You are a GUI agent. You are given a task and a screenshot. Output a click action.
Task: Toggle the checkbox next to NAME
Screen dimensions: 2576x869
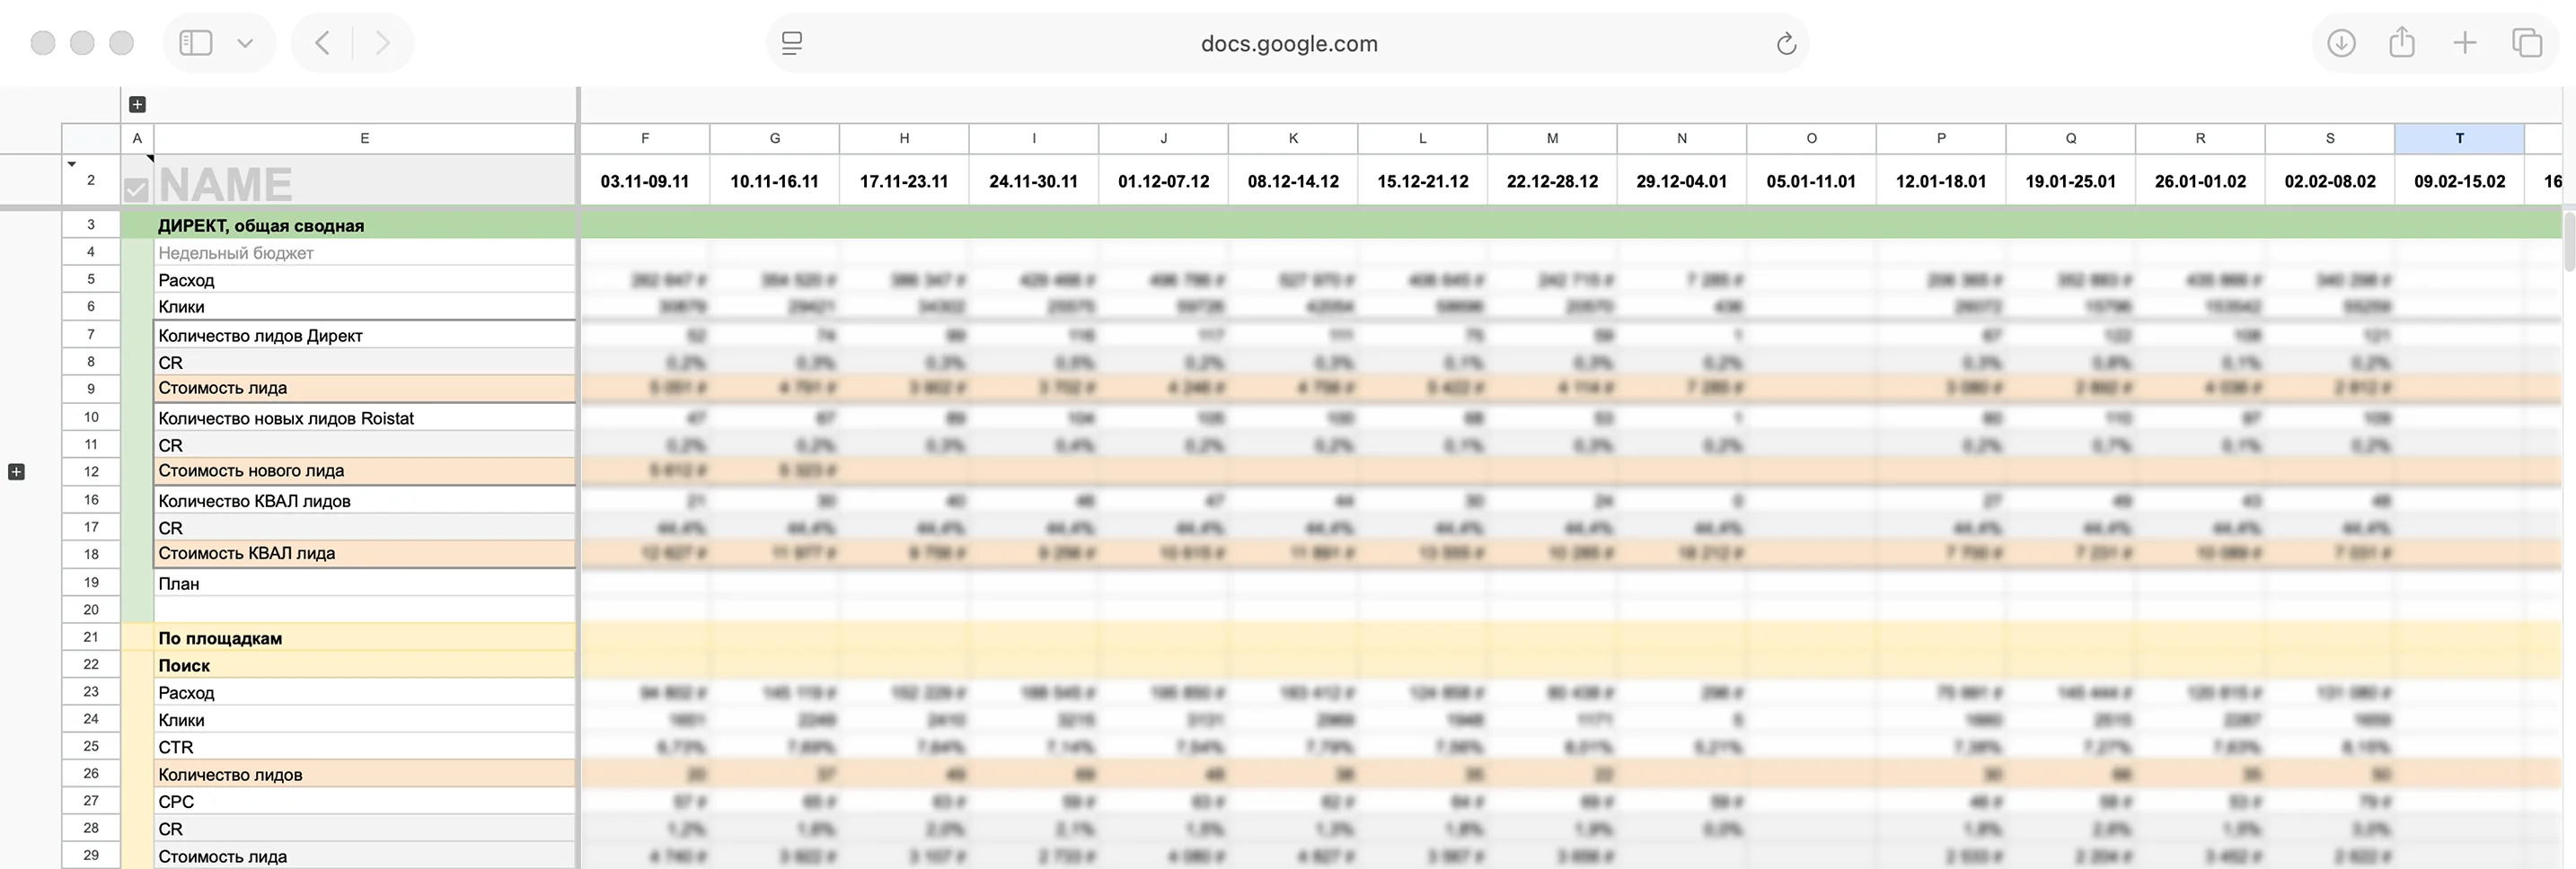coord(136,189)
